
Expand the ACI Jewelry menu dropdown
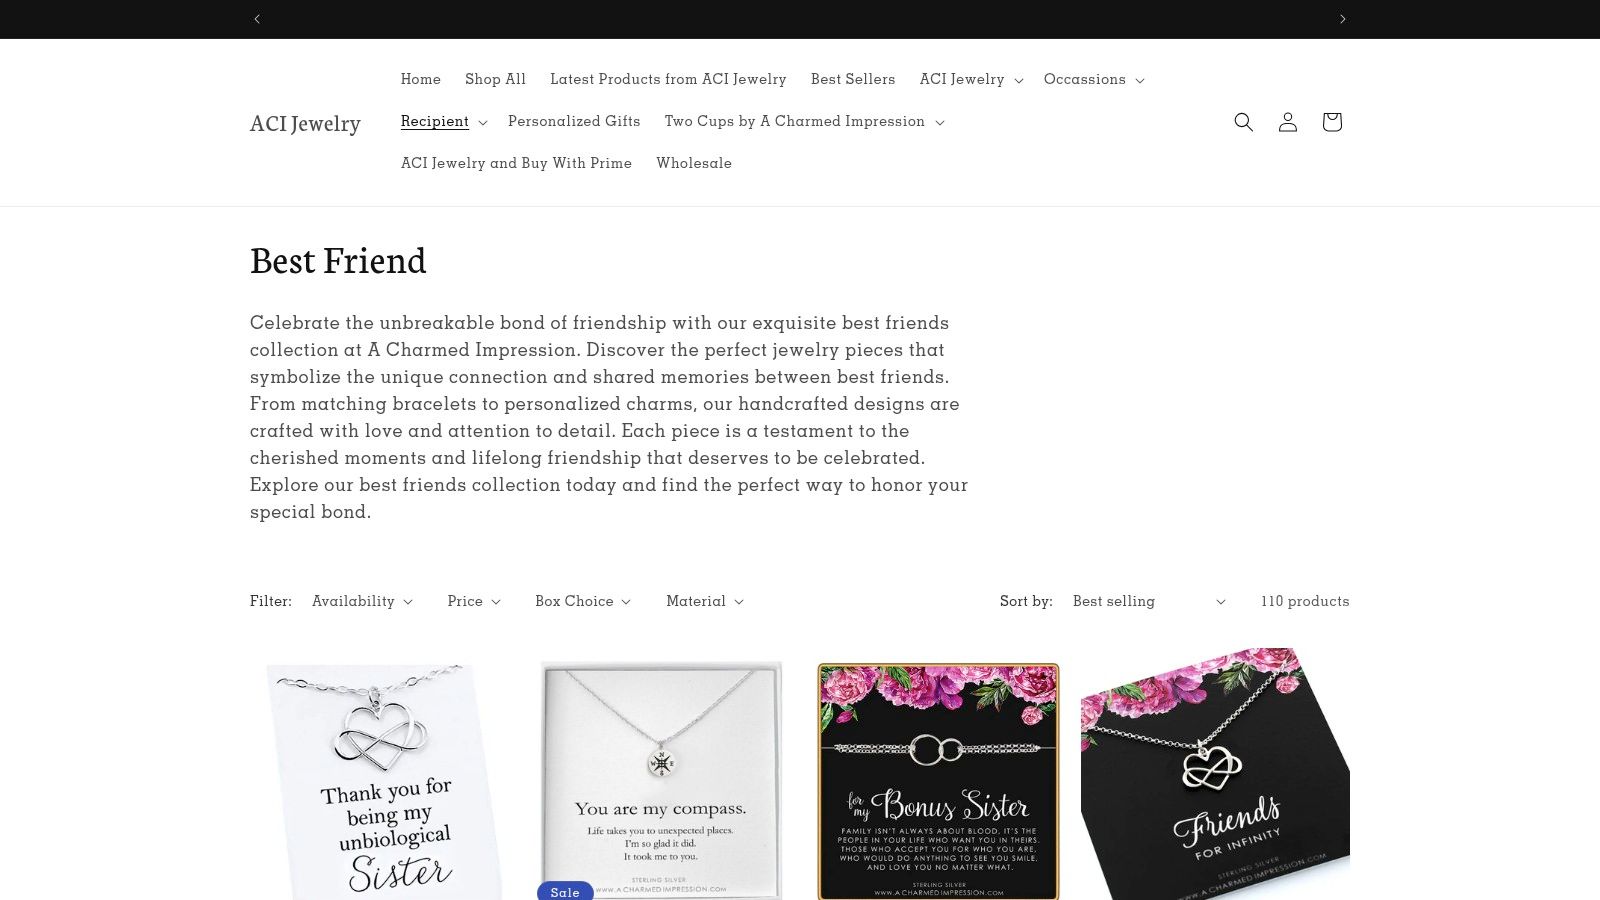[x=971, y=80]
